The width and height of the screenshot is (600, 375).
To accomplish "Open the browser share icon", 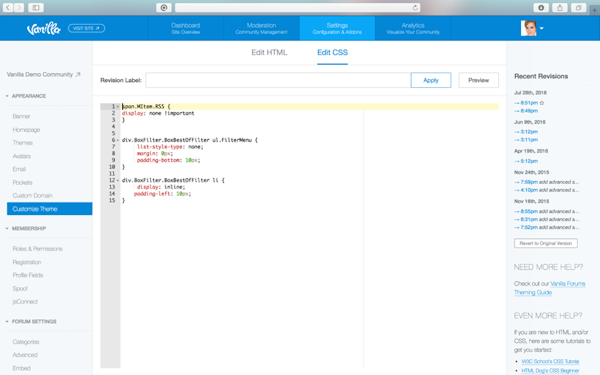I will (560, 8).
